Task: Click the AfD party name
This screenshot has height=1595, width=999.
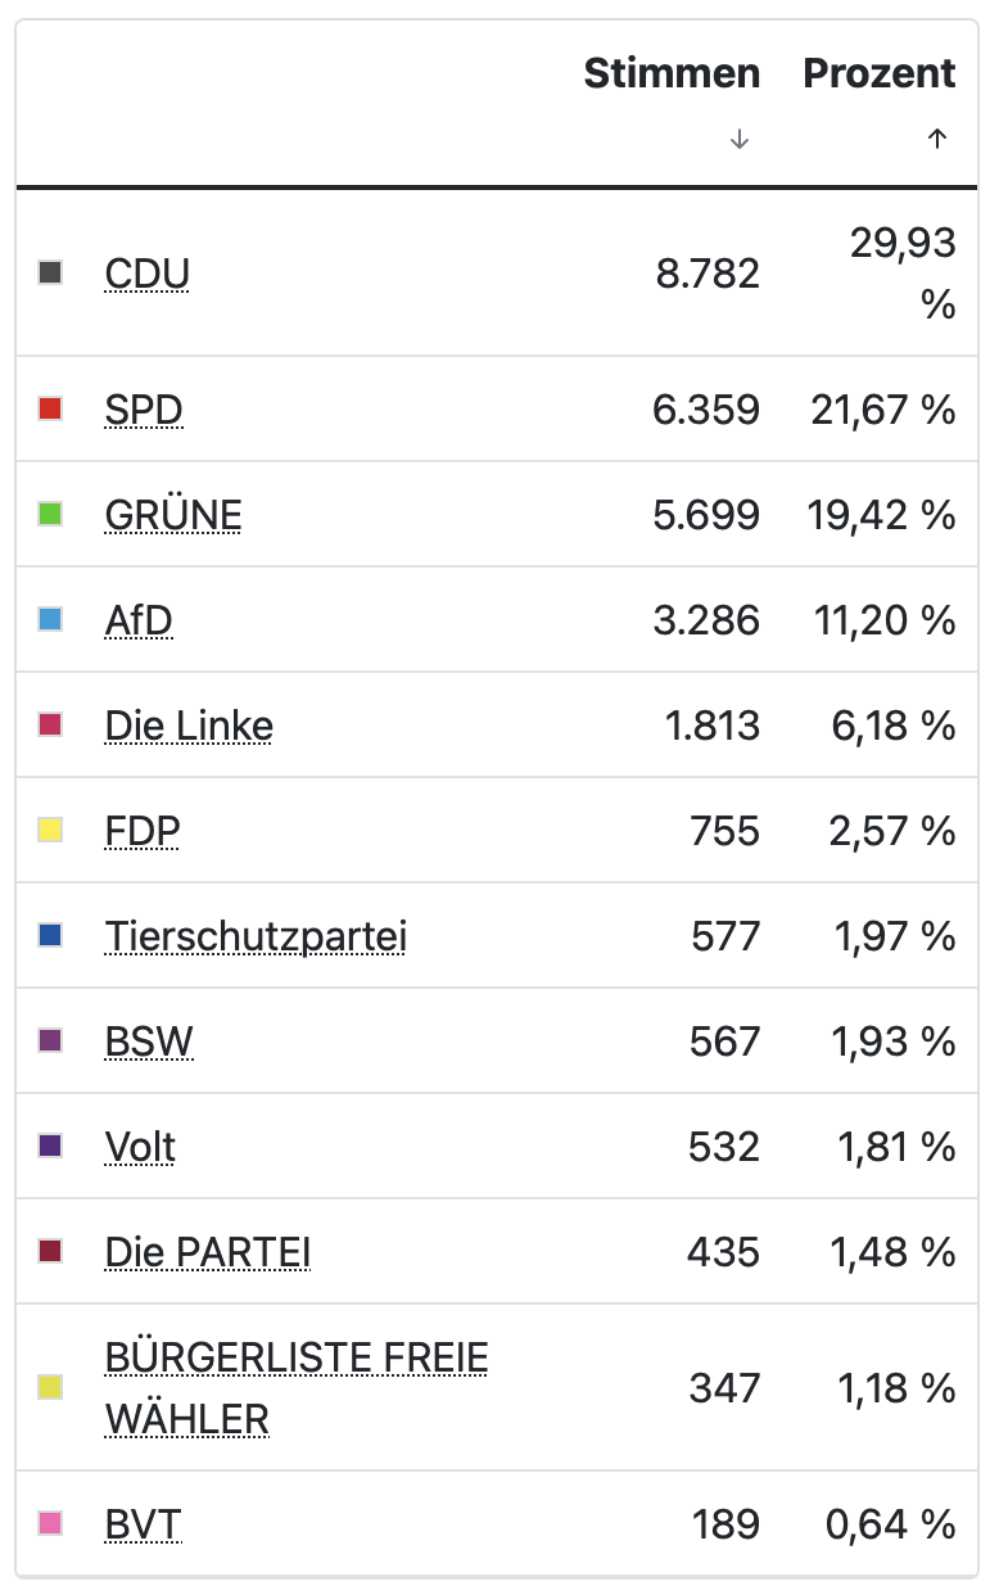Action: pos(139,620)
